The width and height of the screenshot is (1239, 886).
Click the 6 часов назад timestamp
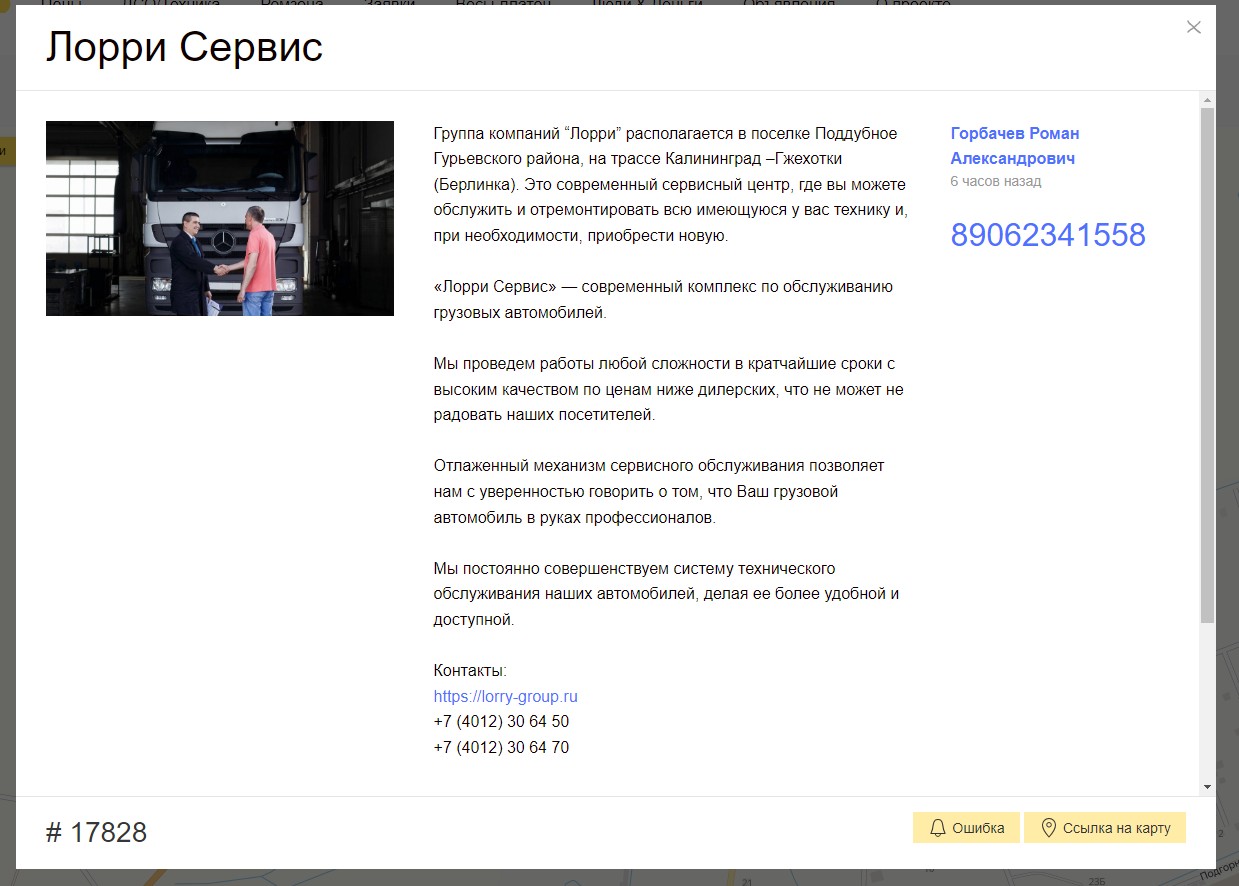point(995,181)
